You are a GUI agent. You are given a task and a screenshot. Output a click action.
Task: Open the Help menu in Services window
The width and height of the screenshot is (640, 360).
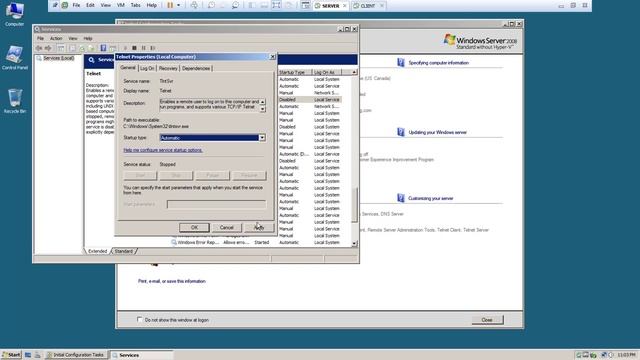[x=88, y=38]
